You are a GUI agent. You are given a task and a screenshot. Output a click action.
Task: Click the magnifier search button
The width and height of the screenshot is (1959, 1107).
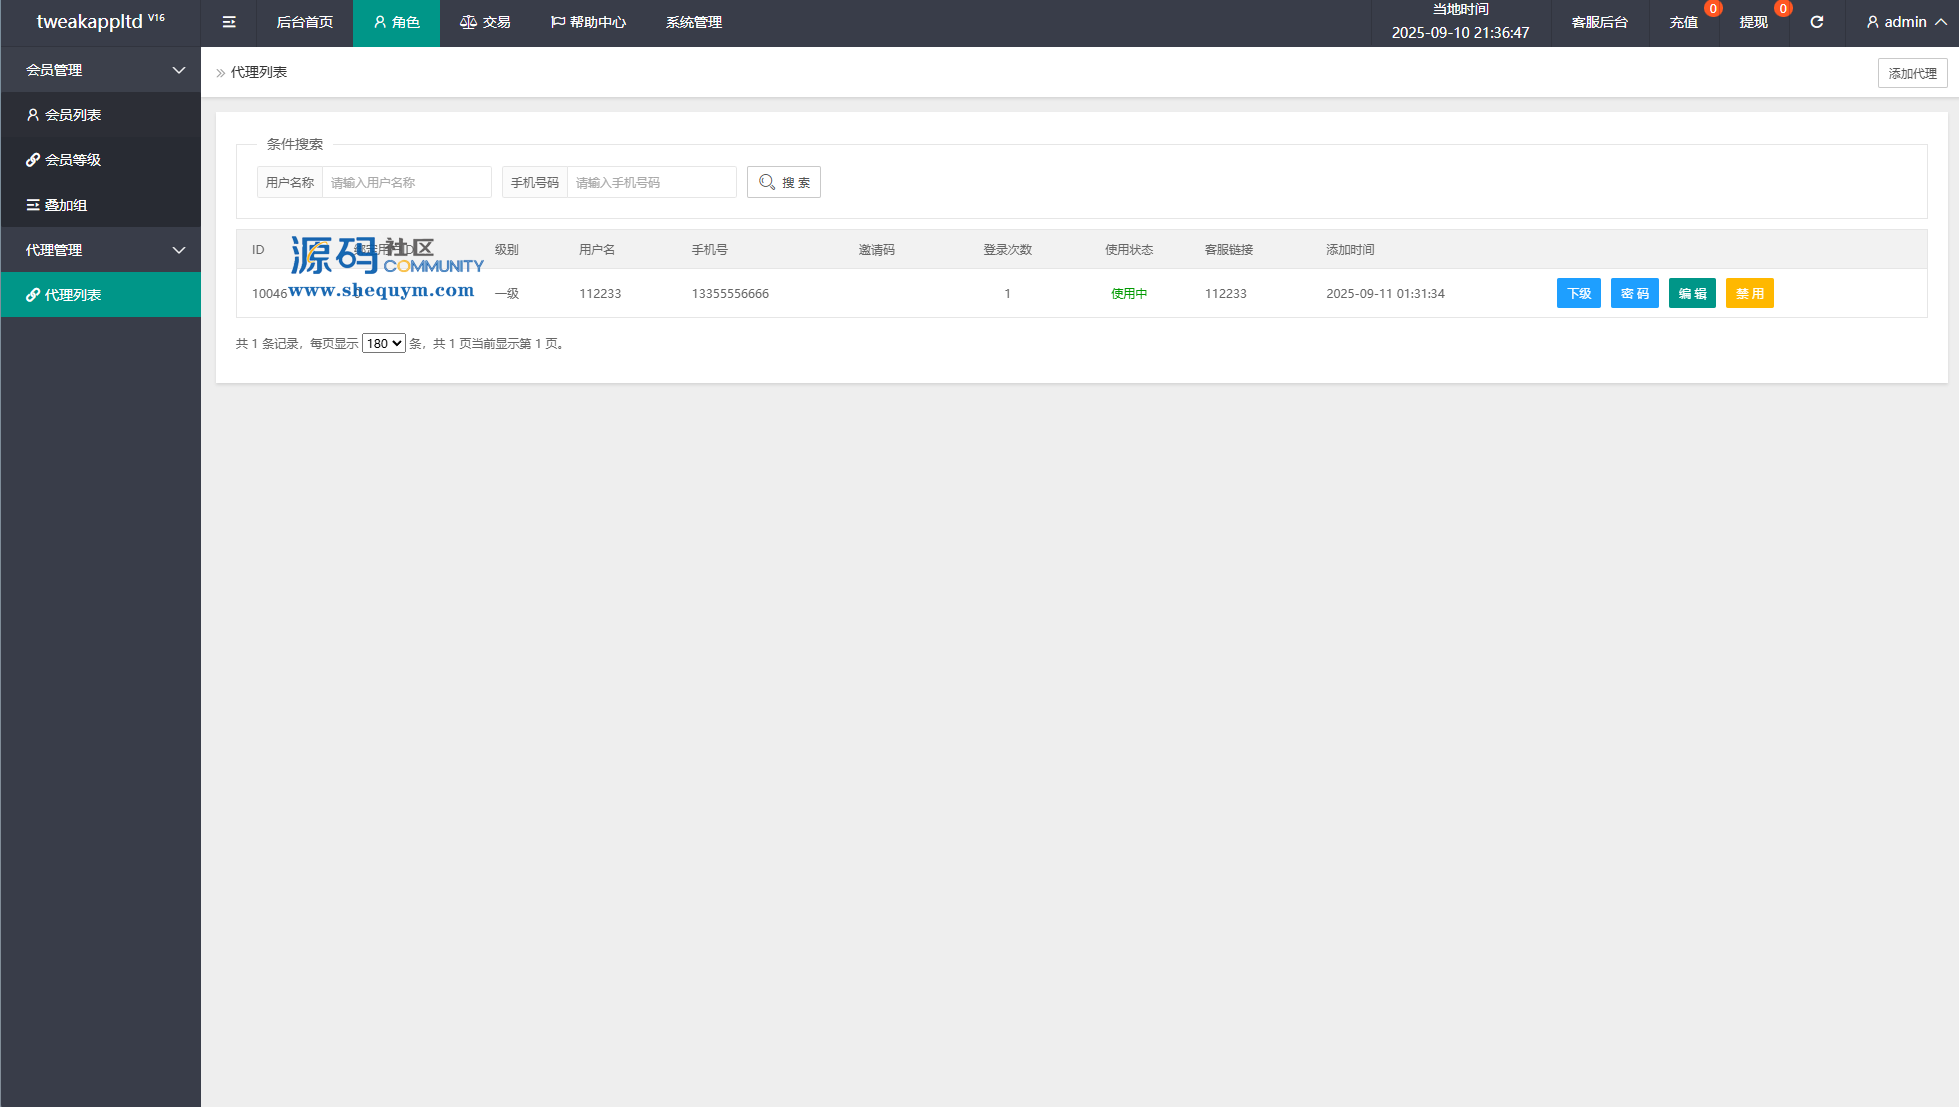(x=783, y=182)
